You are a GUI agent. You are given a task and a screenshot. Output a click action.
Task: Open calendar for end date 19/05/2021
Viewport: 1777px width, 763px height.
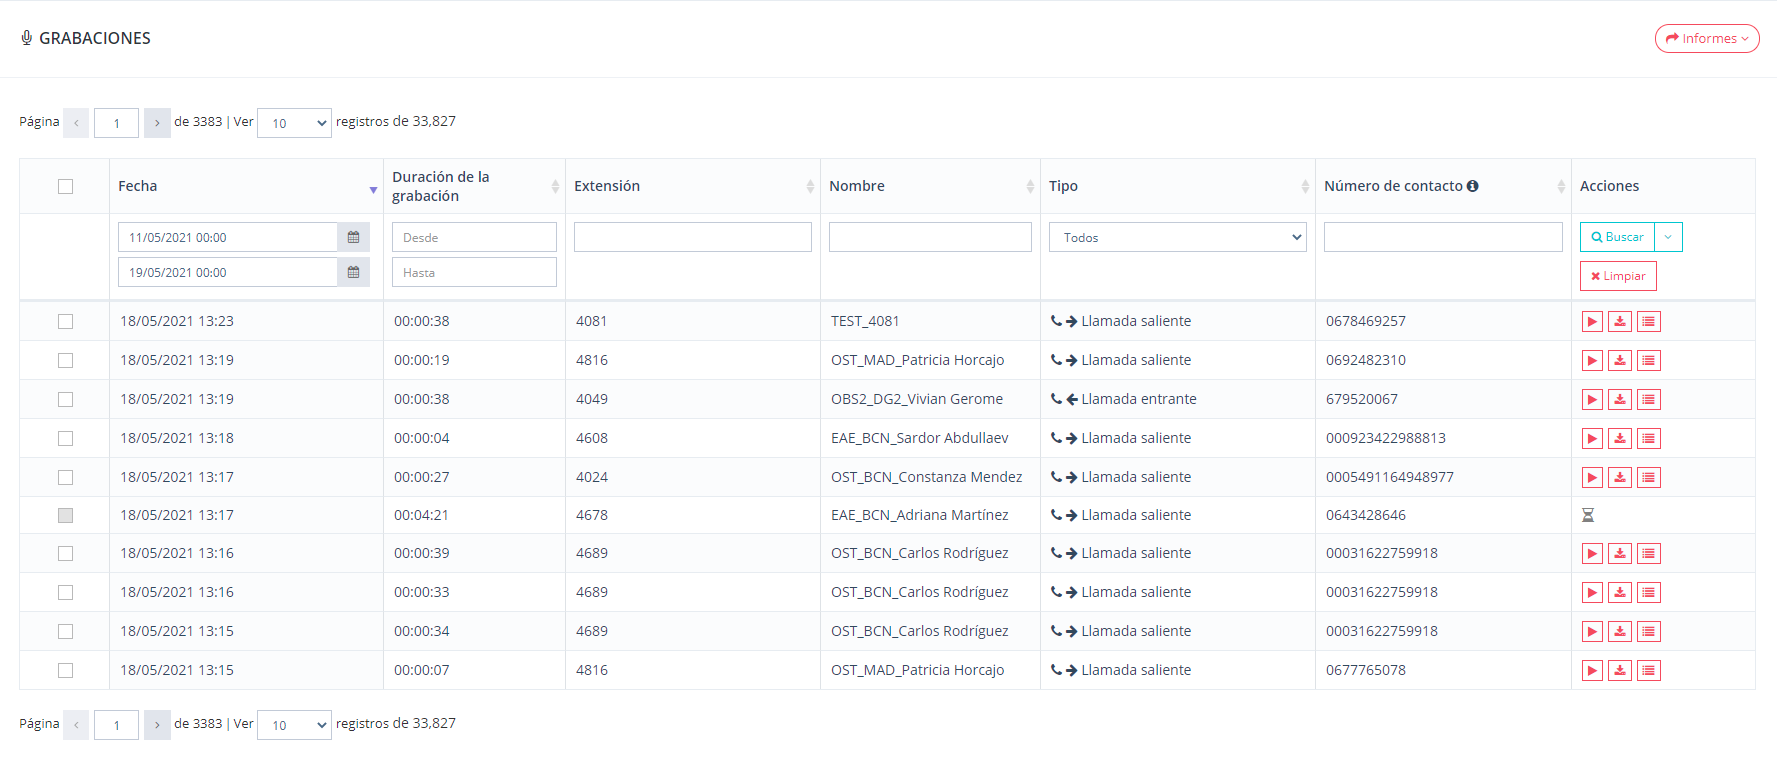point(353,272)
